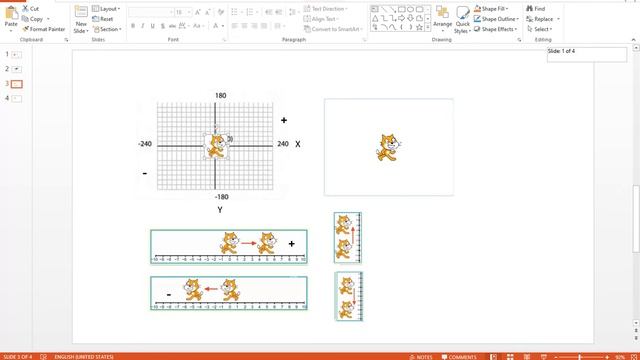Open the Shape Effects menu
640x360 pixels.
[496, 29]
